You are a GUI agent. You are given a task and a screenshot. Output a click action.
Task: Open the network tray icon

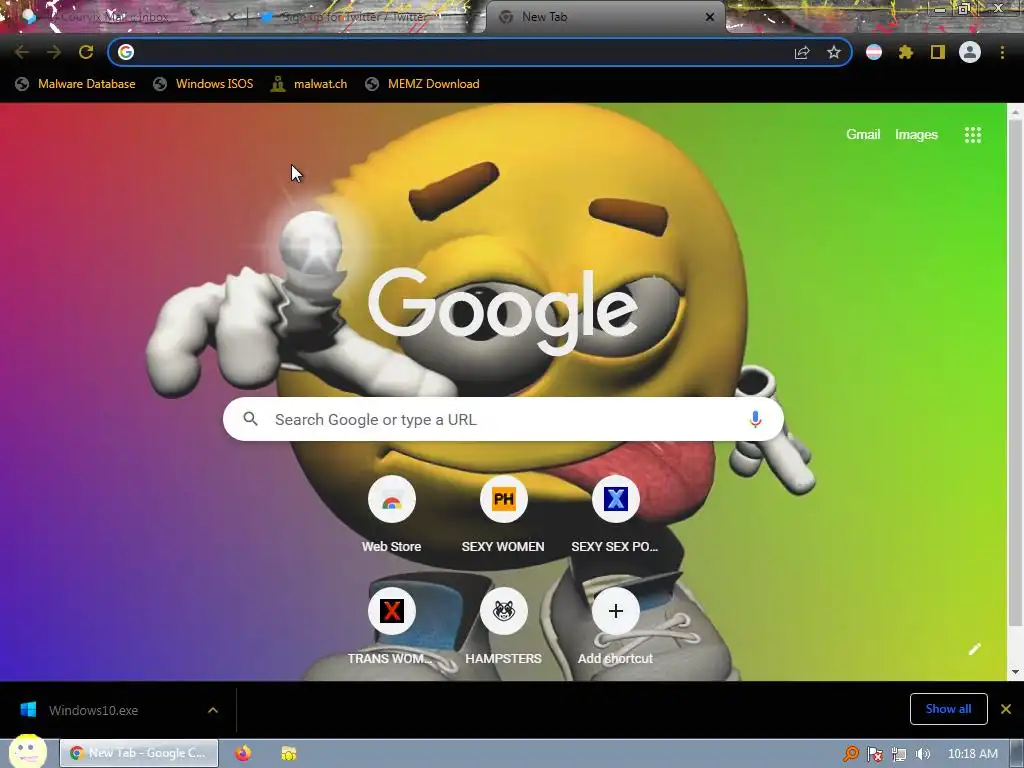click(899, 754)
